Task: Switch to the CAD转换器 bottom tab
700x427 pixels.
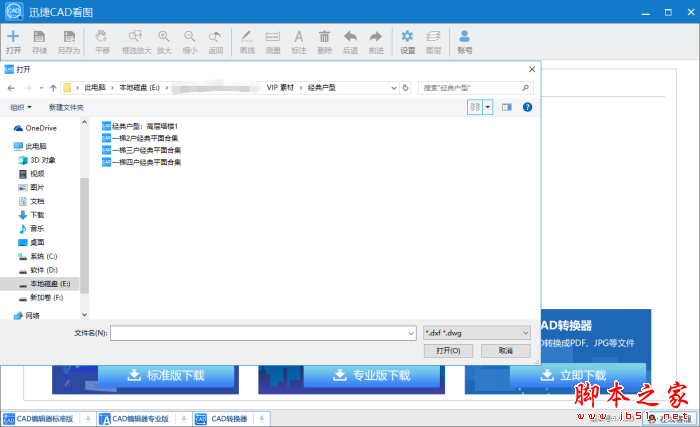Action: pos(228,418)
